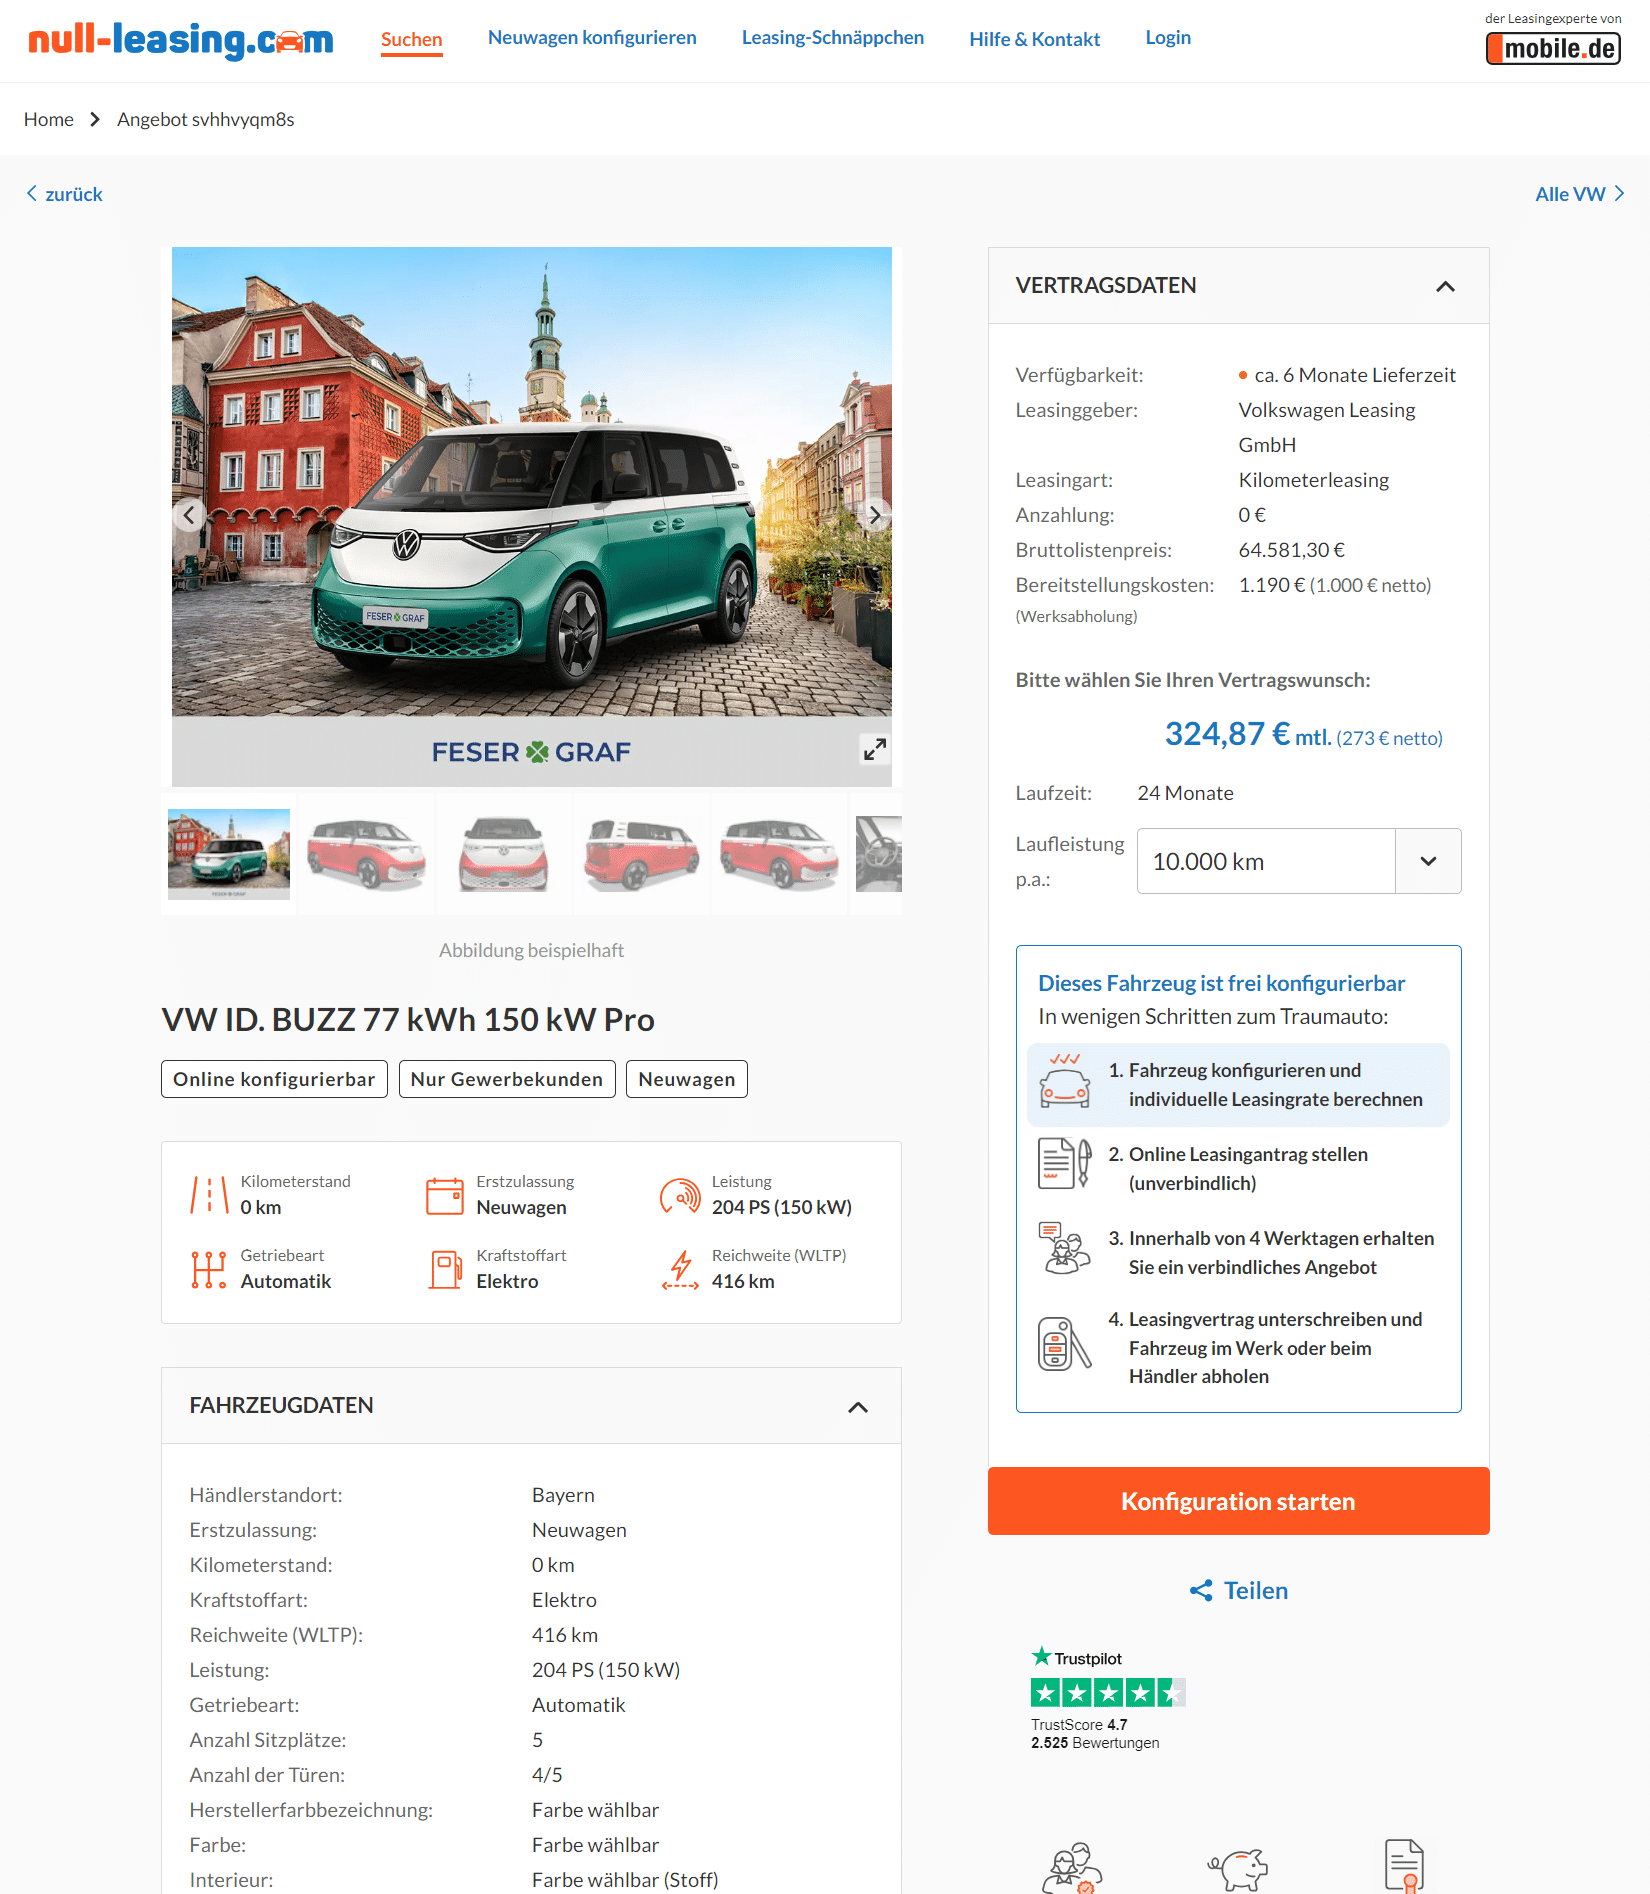Click the car key icon for step 4
The height and width of the screenshot is (1894, 1650).
[1065, 1344]
